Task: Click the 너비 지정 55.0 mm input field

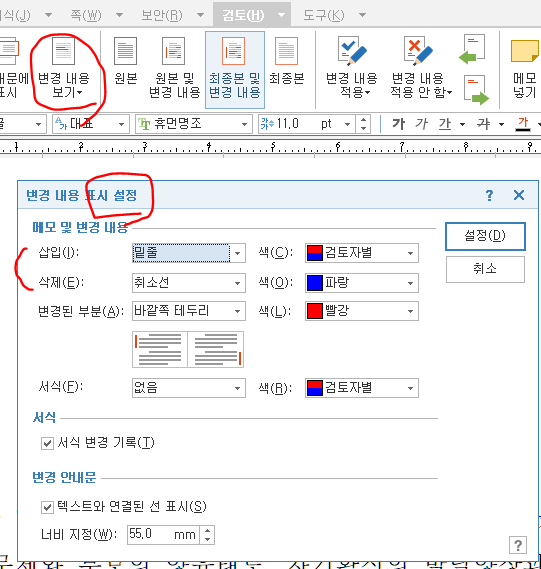Action: (x=163, y=535)
